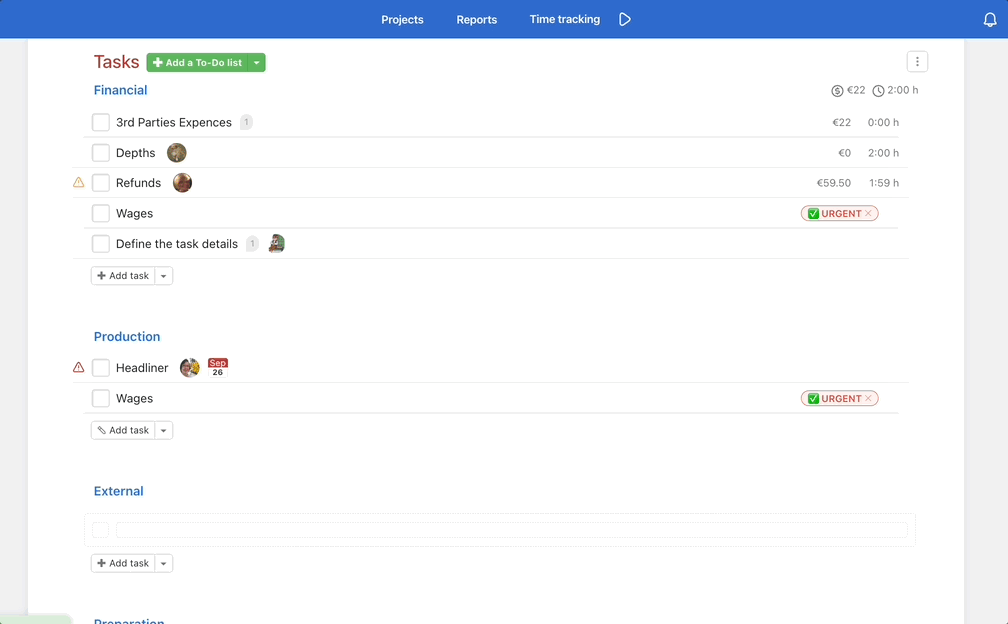
Task: Click the assignee avatar on Depths task
Action: tap(177, 153)
